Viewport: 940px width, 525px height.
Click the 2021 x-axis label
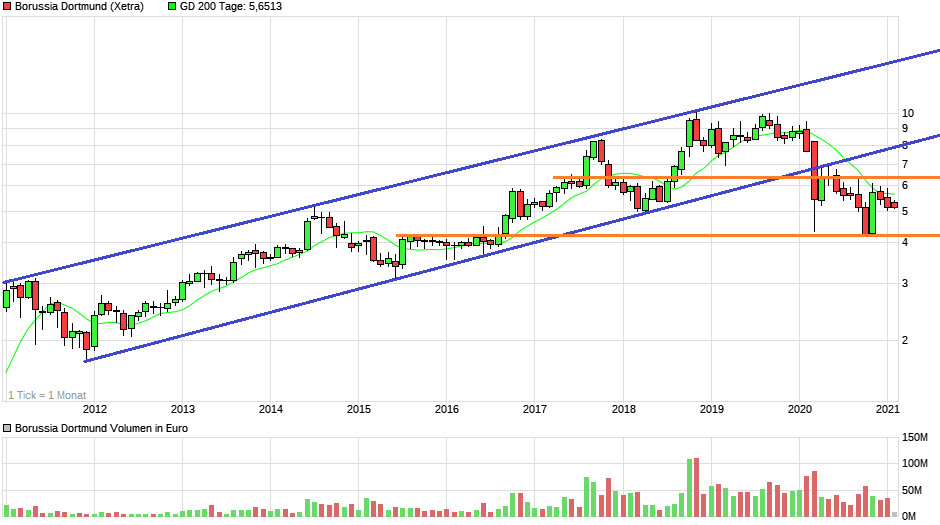pyautogui.click(x=887, y=409)
